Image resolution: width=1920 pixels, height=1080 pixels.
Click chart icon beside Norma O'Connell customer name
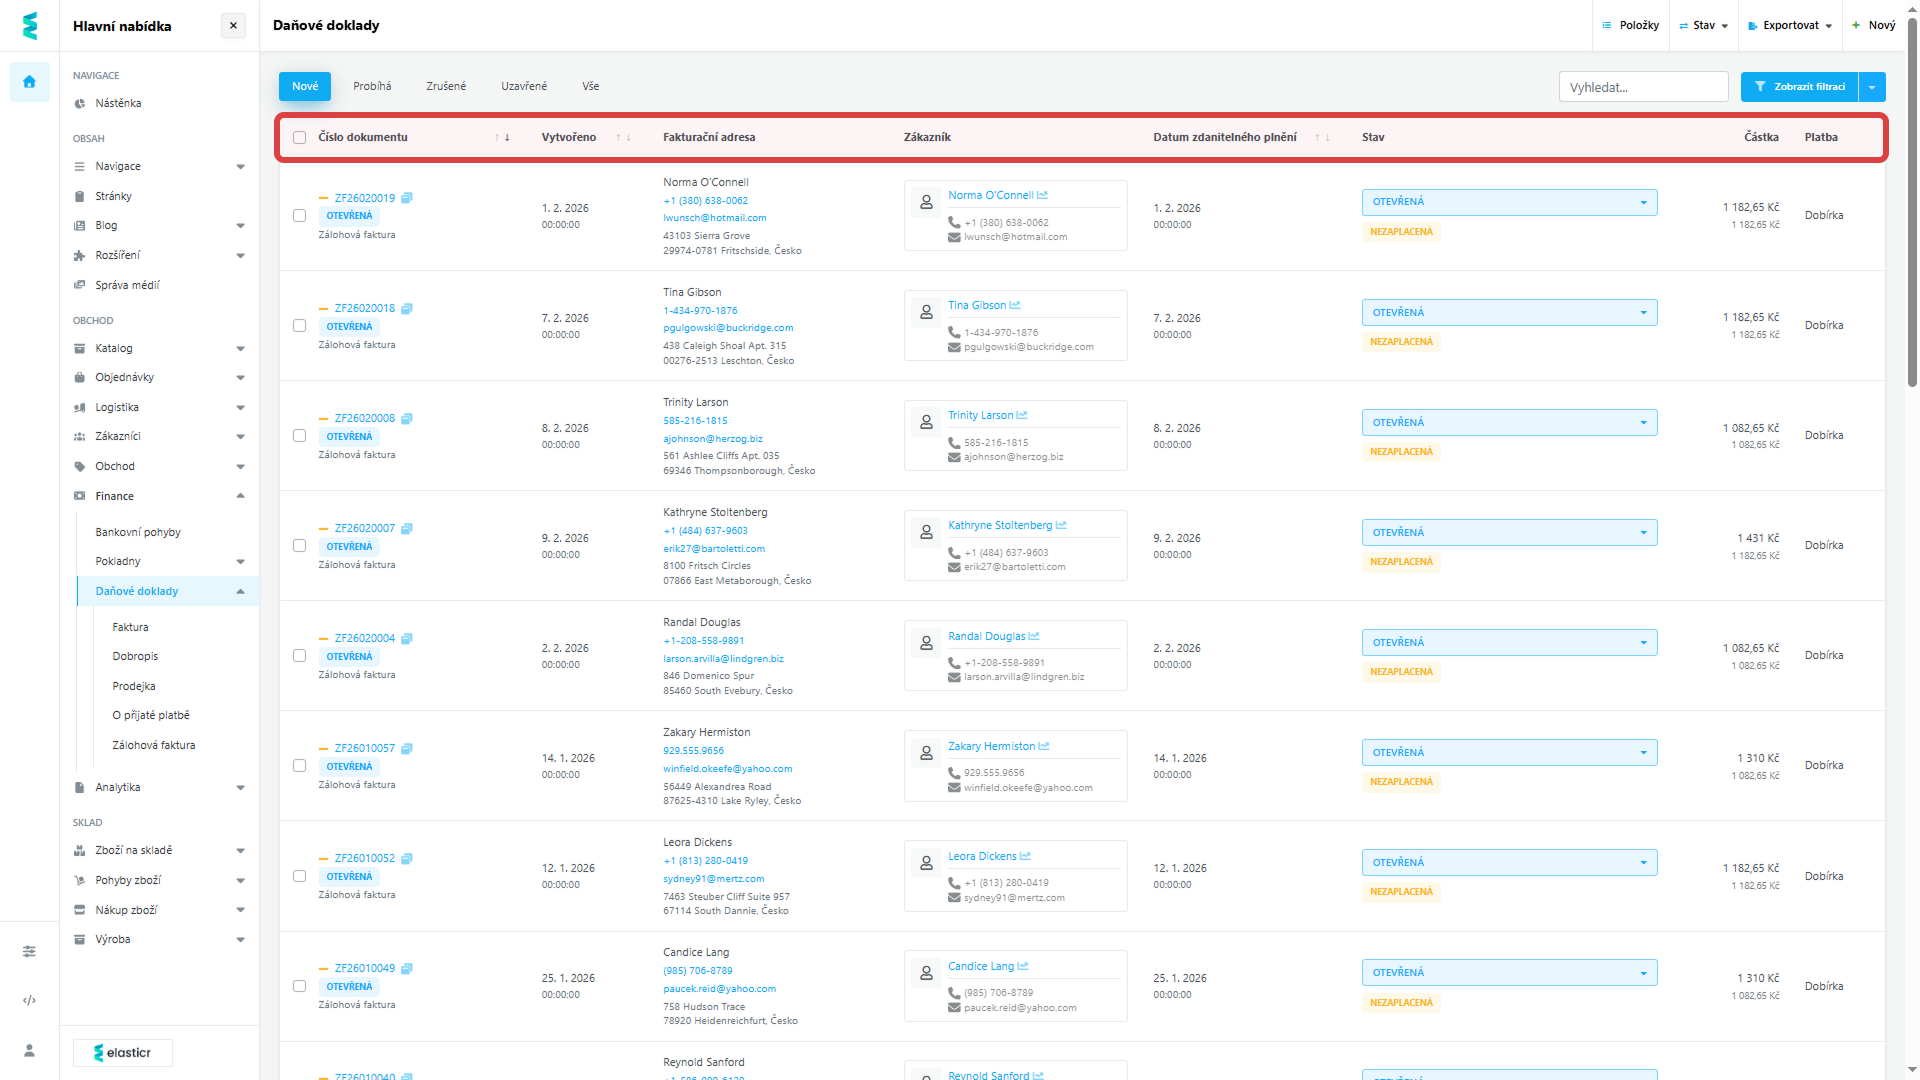pyautogui.click(x=1043, y=195)
